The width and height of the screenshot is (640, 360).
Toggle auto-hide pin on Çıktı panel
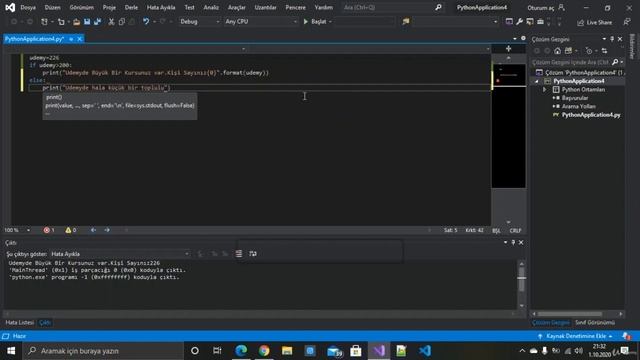coord(513,242)
